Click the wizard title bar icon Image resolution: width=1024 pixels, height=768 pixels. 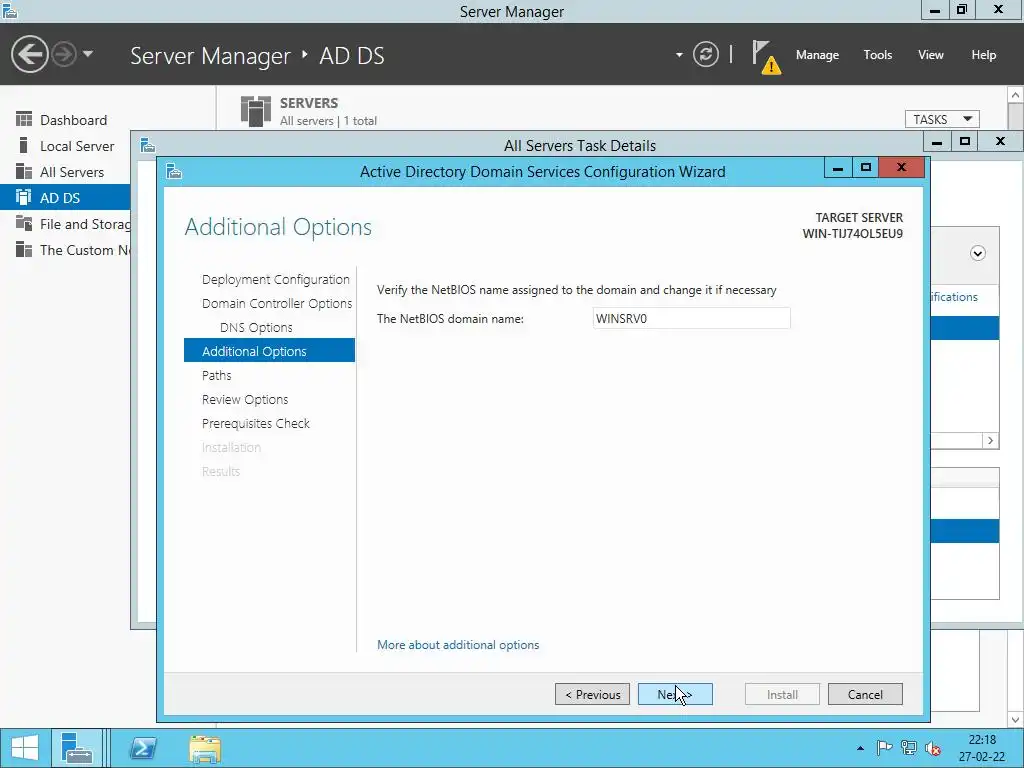(x=174, y=171)
